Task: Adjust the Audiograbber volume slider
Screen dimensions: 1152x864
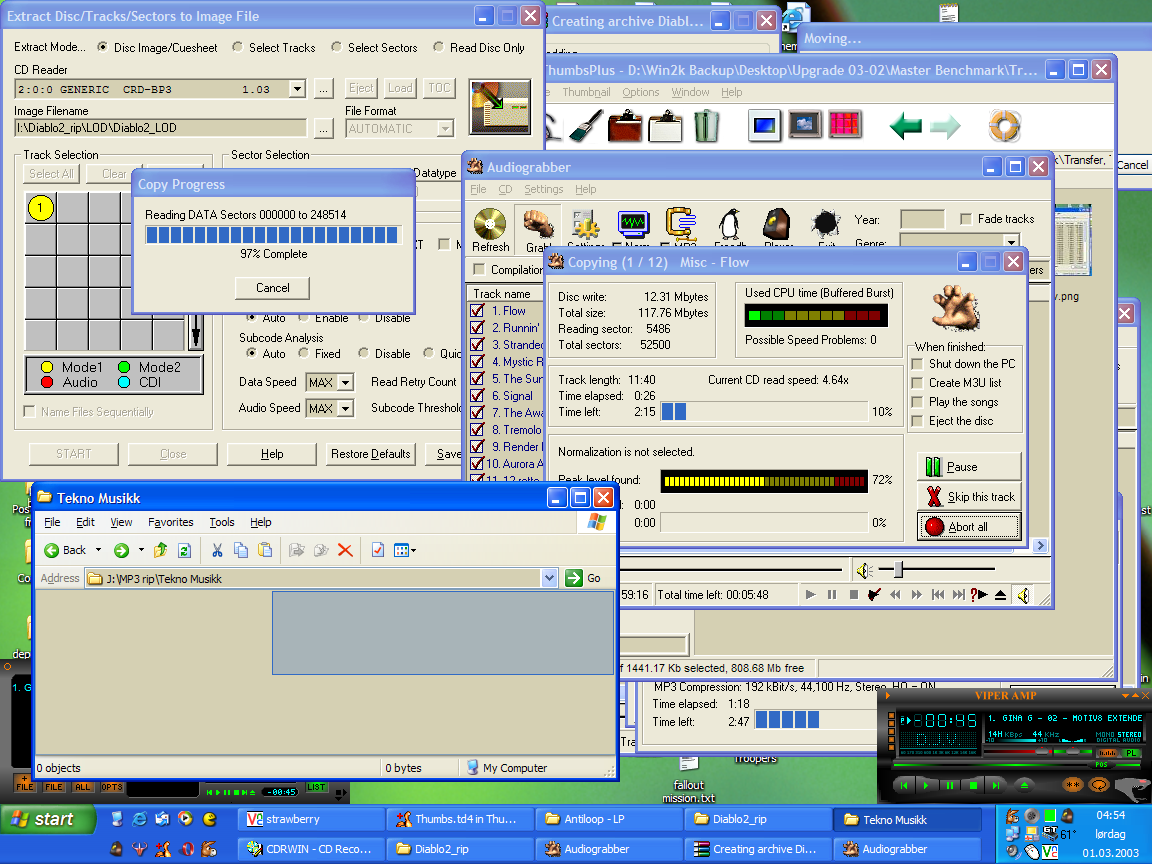Action: pyautogui.click(x=898, y=569)
